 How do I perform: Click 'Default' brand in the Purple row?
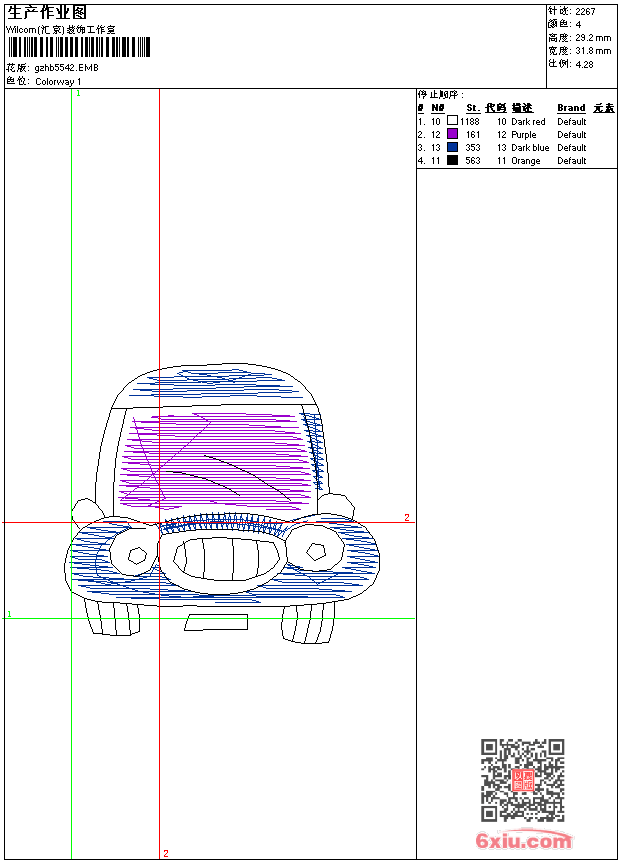click(572, 135)
